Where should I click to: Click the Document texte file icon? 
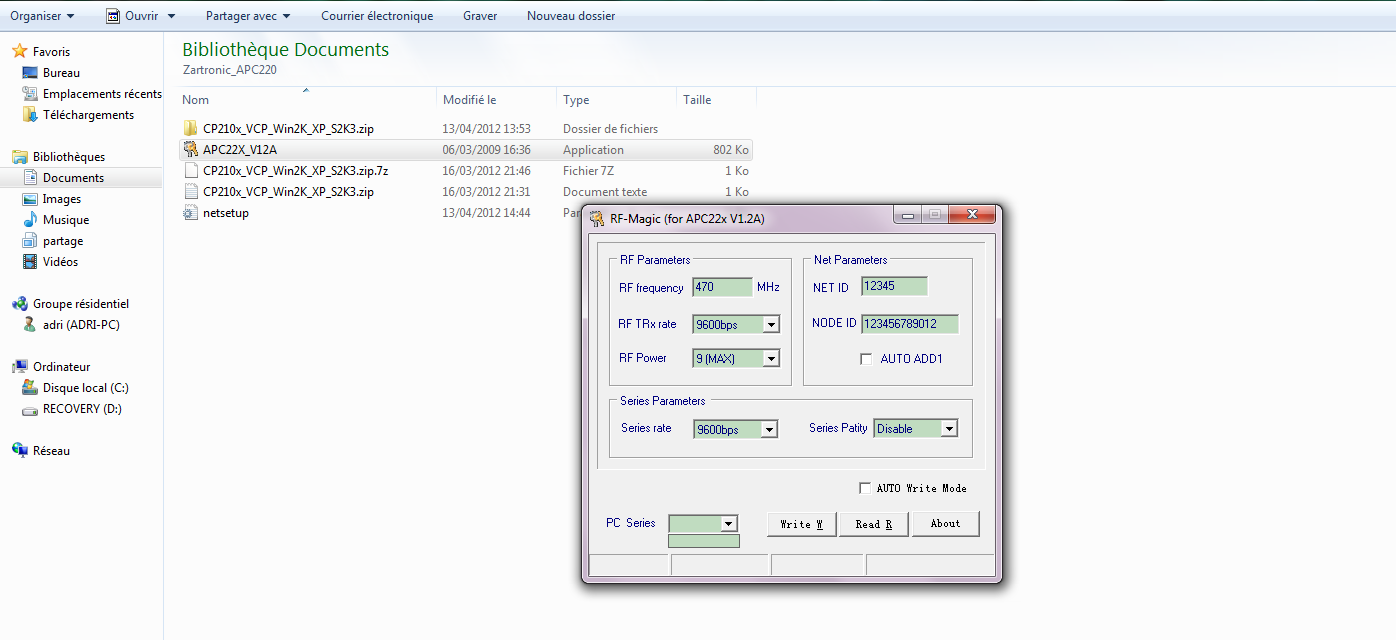[x=191, y=191]
